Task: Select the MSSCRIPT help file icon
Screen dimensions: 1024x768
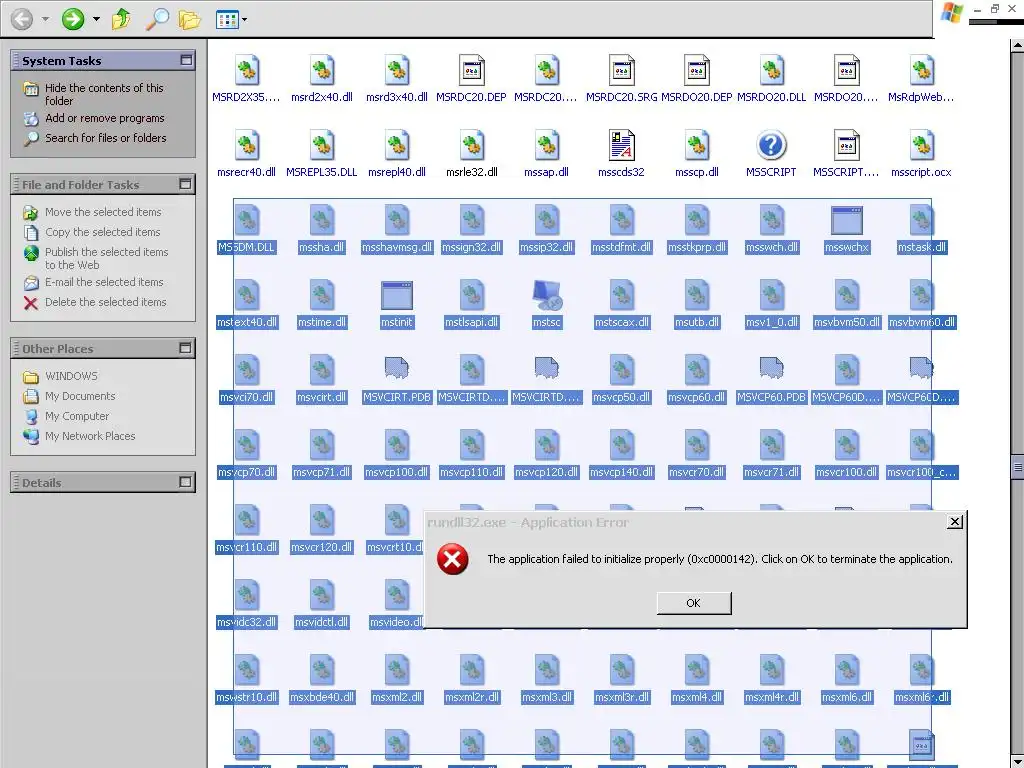Action: coord(771,145)
